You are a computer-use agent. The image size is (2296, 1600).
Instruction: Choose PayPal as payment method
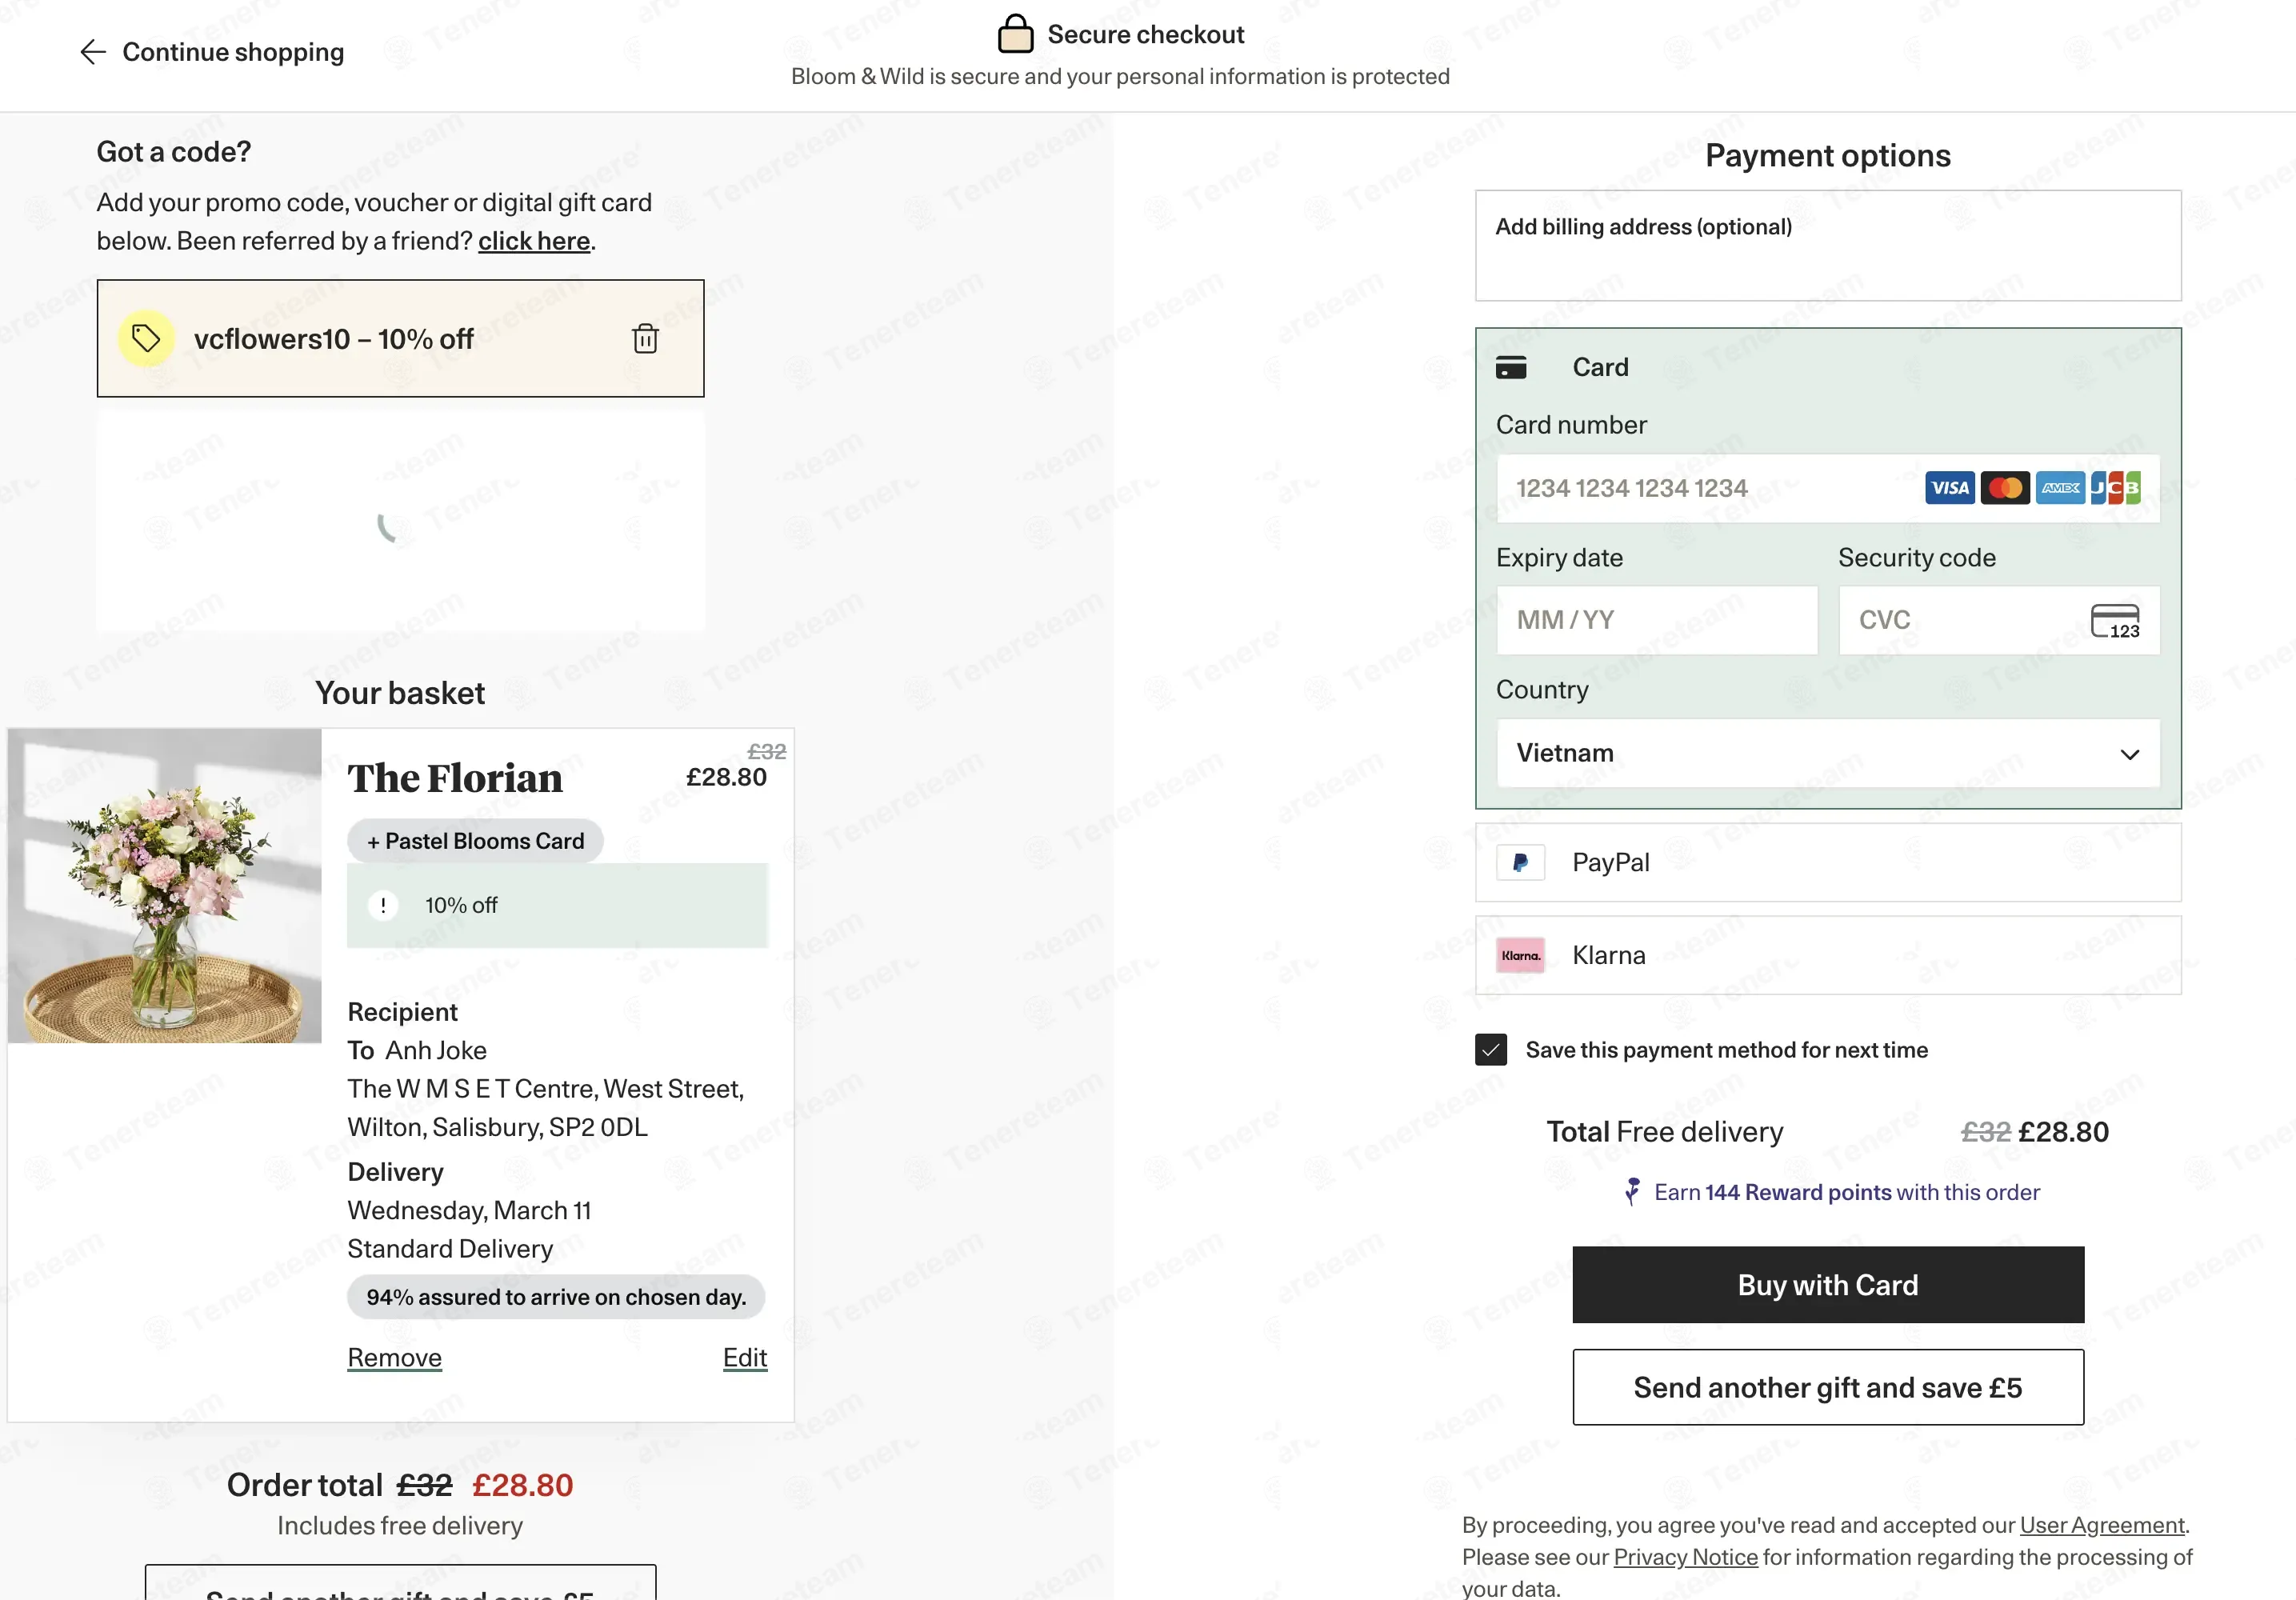1827,862
